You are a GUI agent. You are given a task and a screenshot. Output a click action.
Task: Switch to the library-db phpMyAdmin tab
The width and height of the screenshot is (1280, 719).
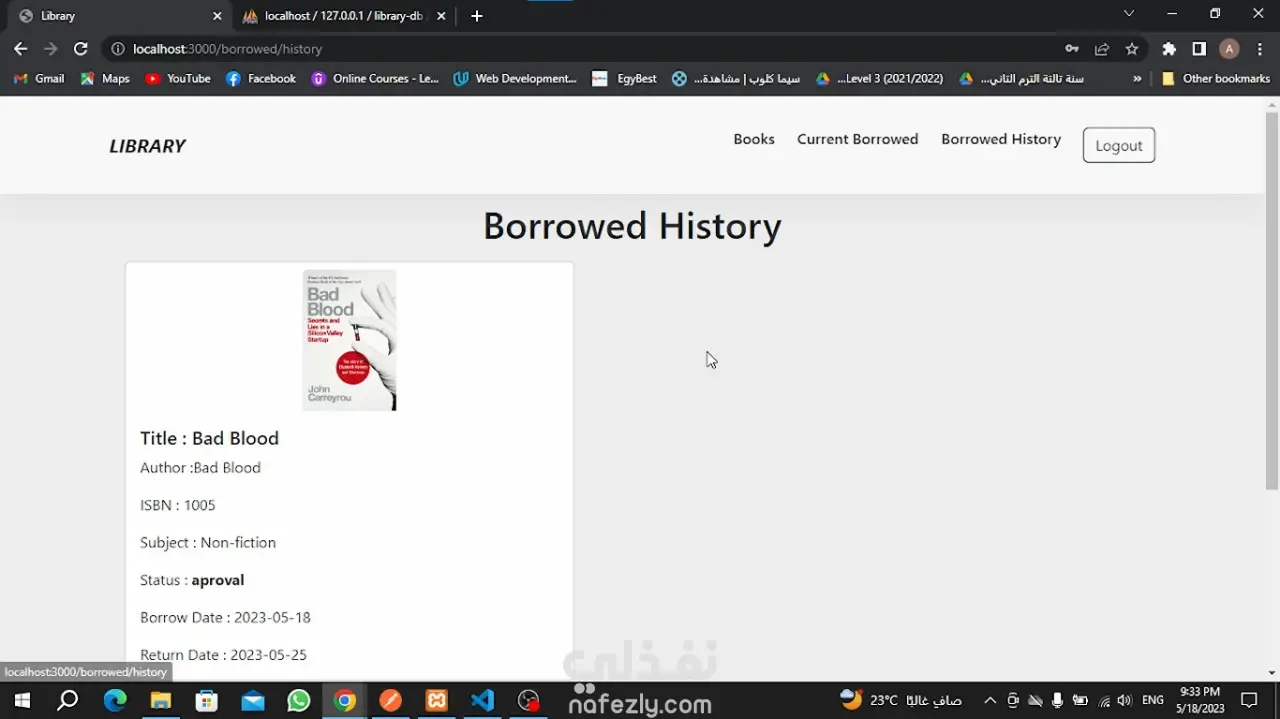(340, 16)
